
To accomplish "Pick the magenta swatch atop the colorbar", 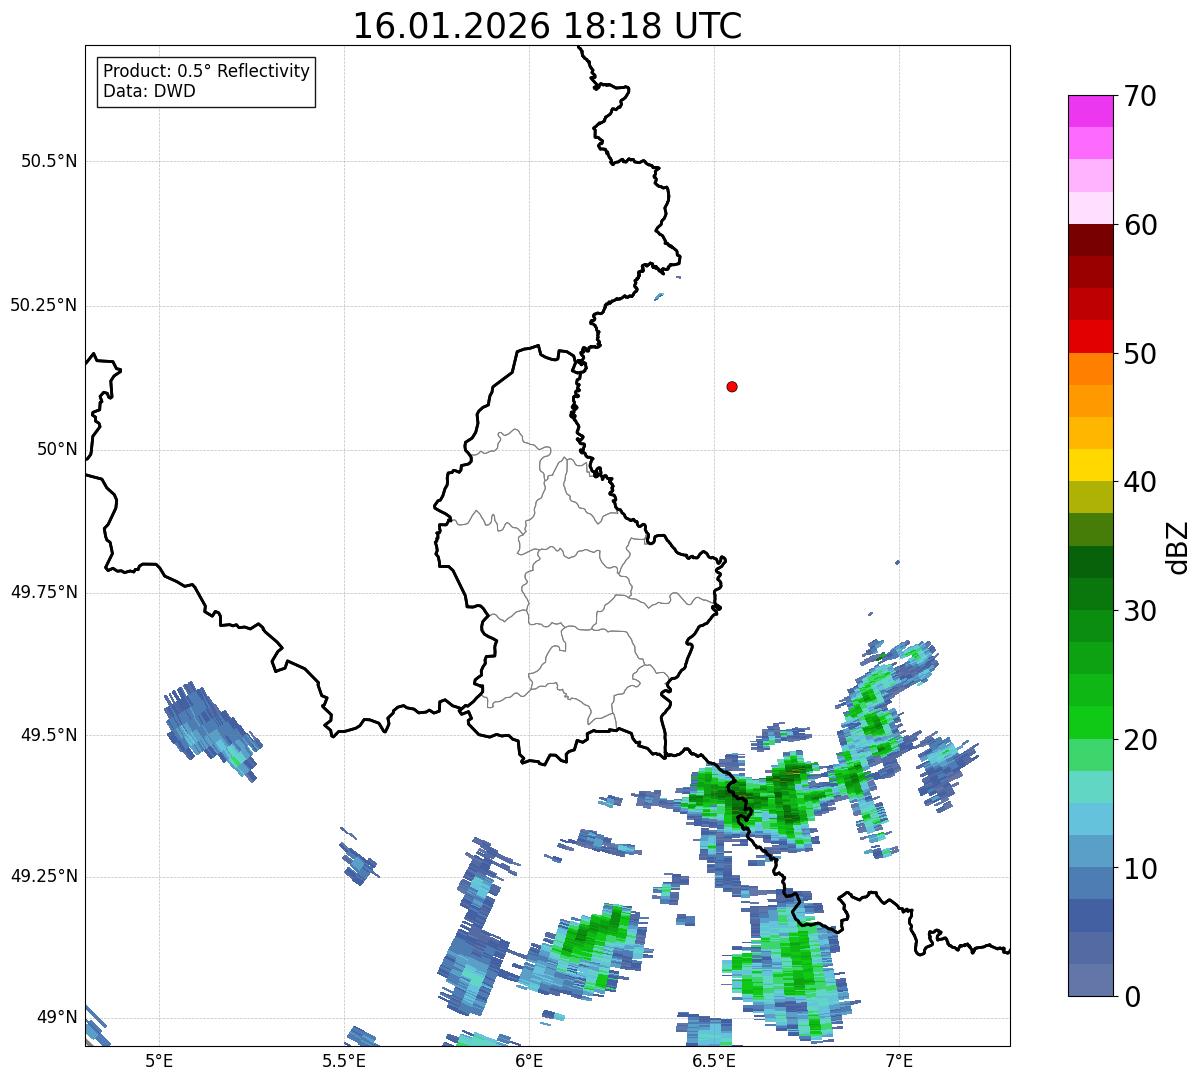I will pos(1091,111).
